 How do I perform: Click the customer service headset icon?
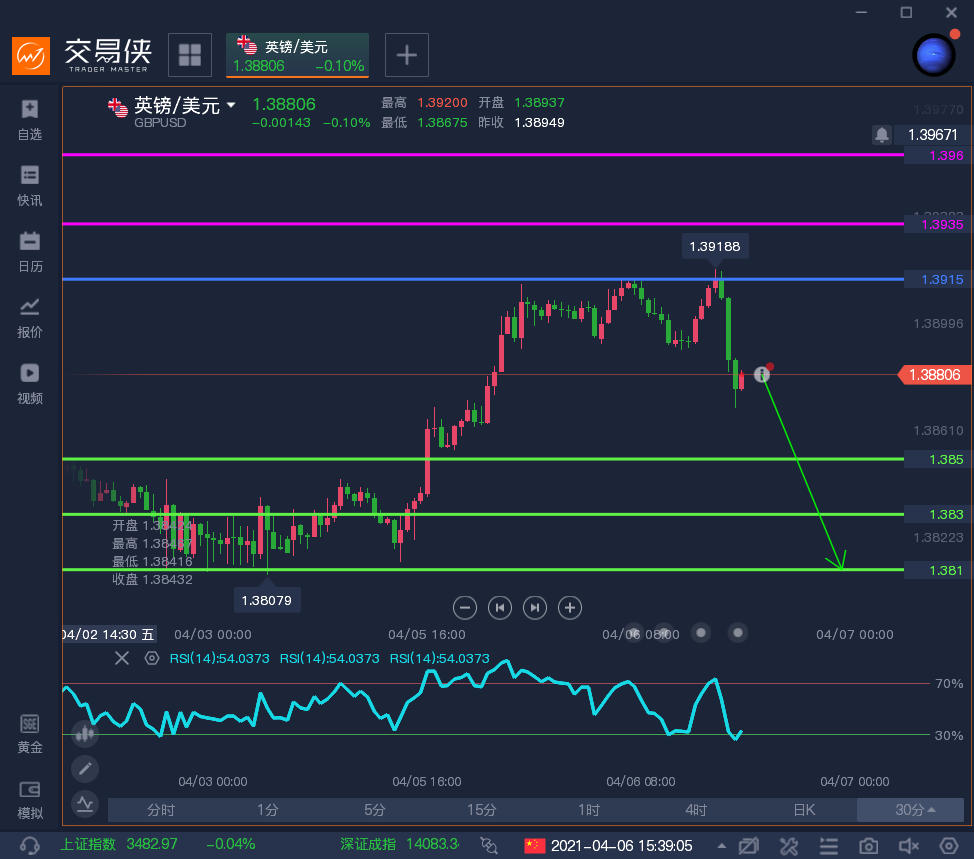[x=29, y=845]
